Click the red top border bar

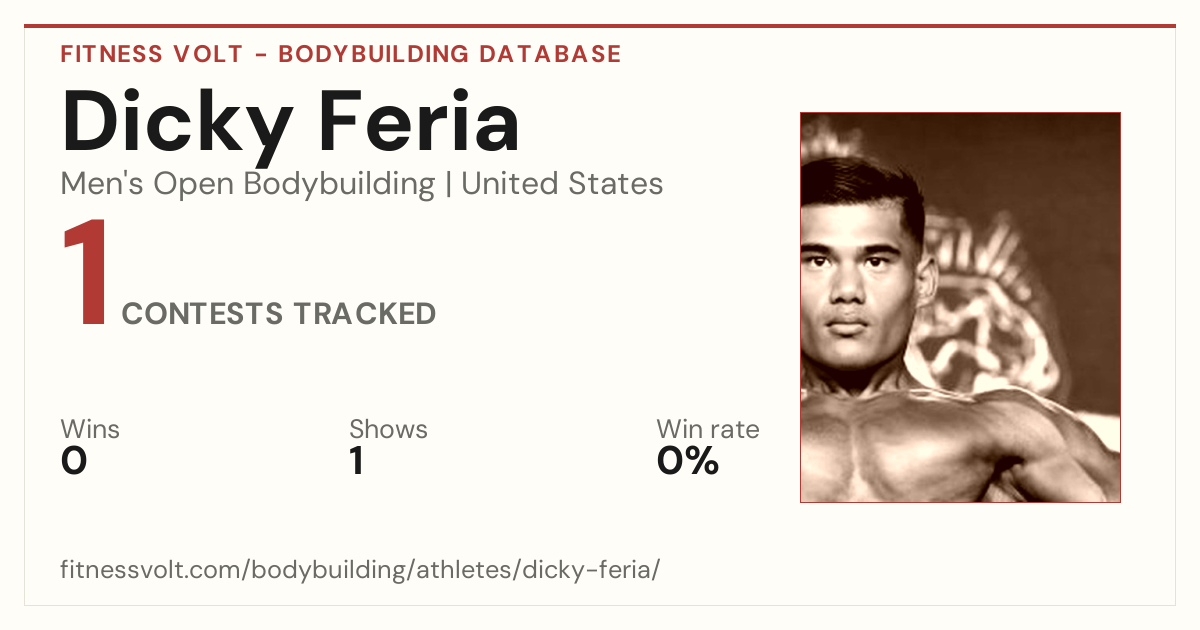[600, 26]
